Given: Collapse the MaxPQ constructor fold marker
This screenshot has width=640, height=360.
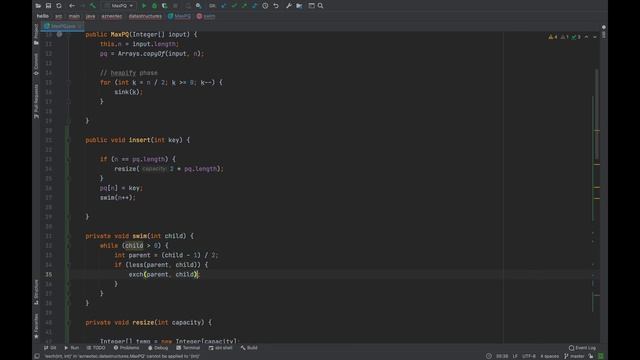Looking at the screenshot, I should point(69,35).
